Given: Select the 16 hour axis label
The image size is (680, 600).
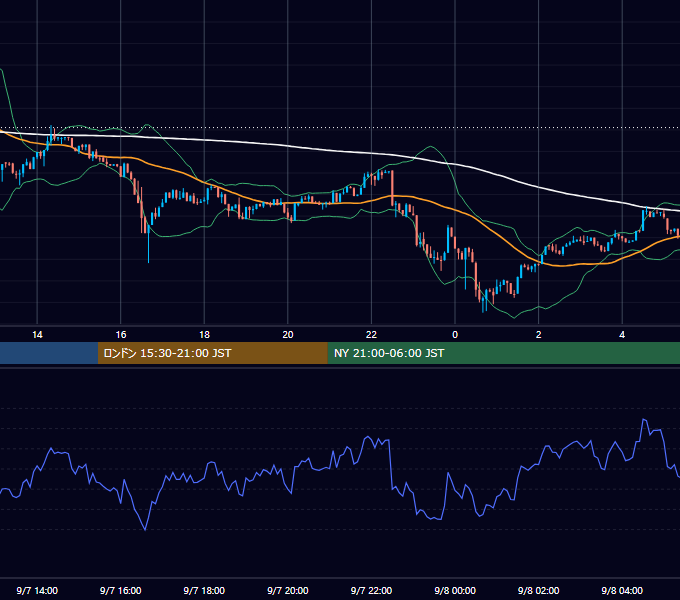Looking at the screenshot, I should click(121, 335).
